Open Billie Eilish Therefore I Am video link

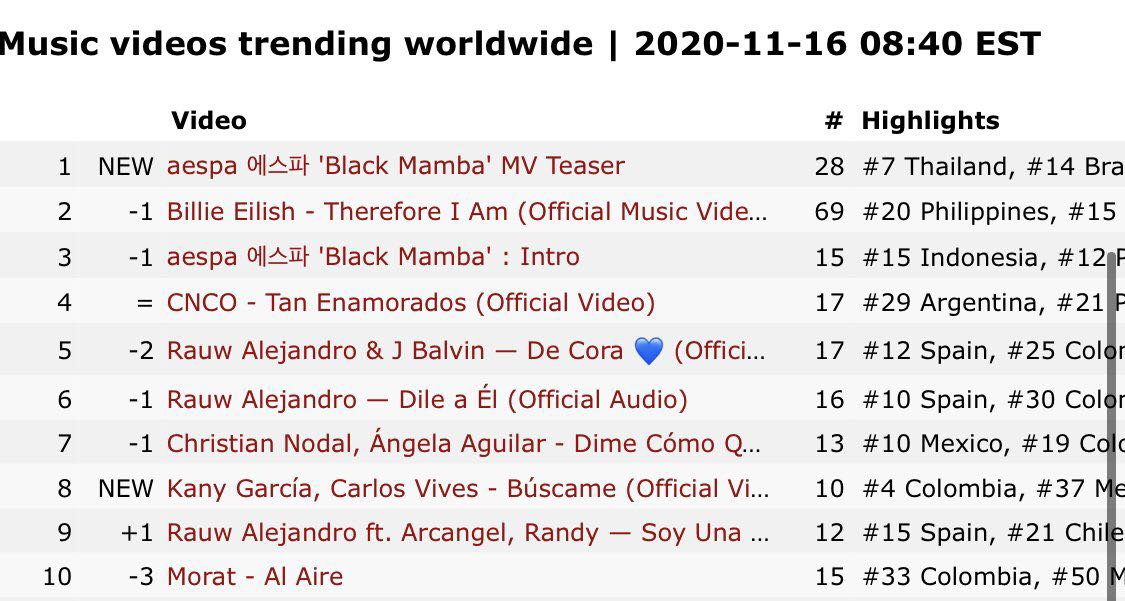467,212
